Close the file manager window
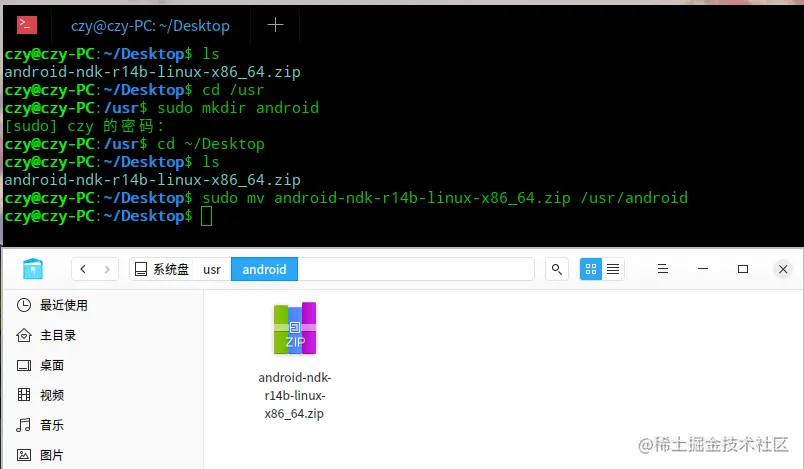 (783, 269)
